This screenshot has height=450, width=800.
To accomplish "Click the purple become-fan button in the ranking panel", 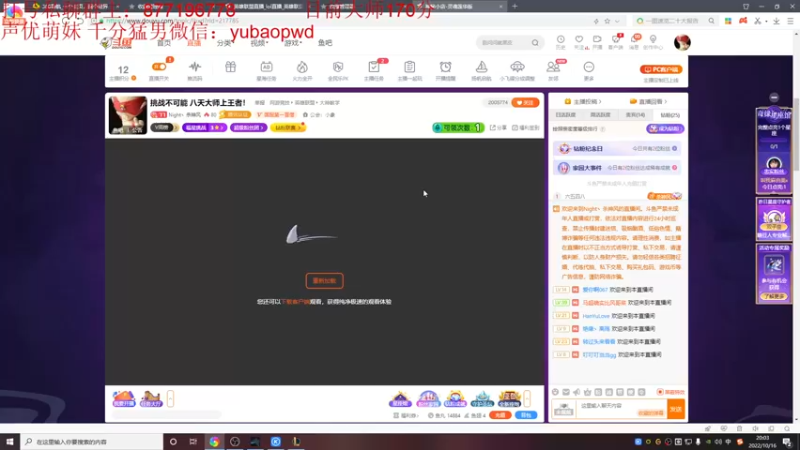I will [665, 129].
